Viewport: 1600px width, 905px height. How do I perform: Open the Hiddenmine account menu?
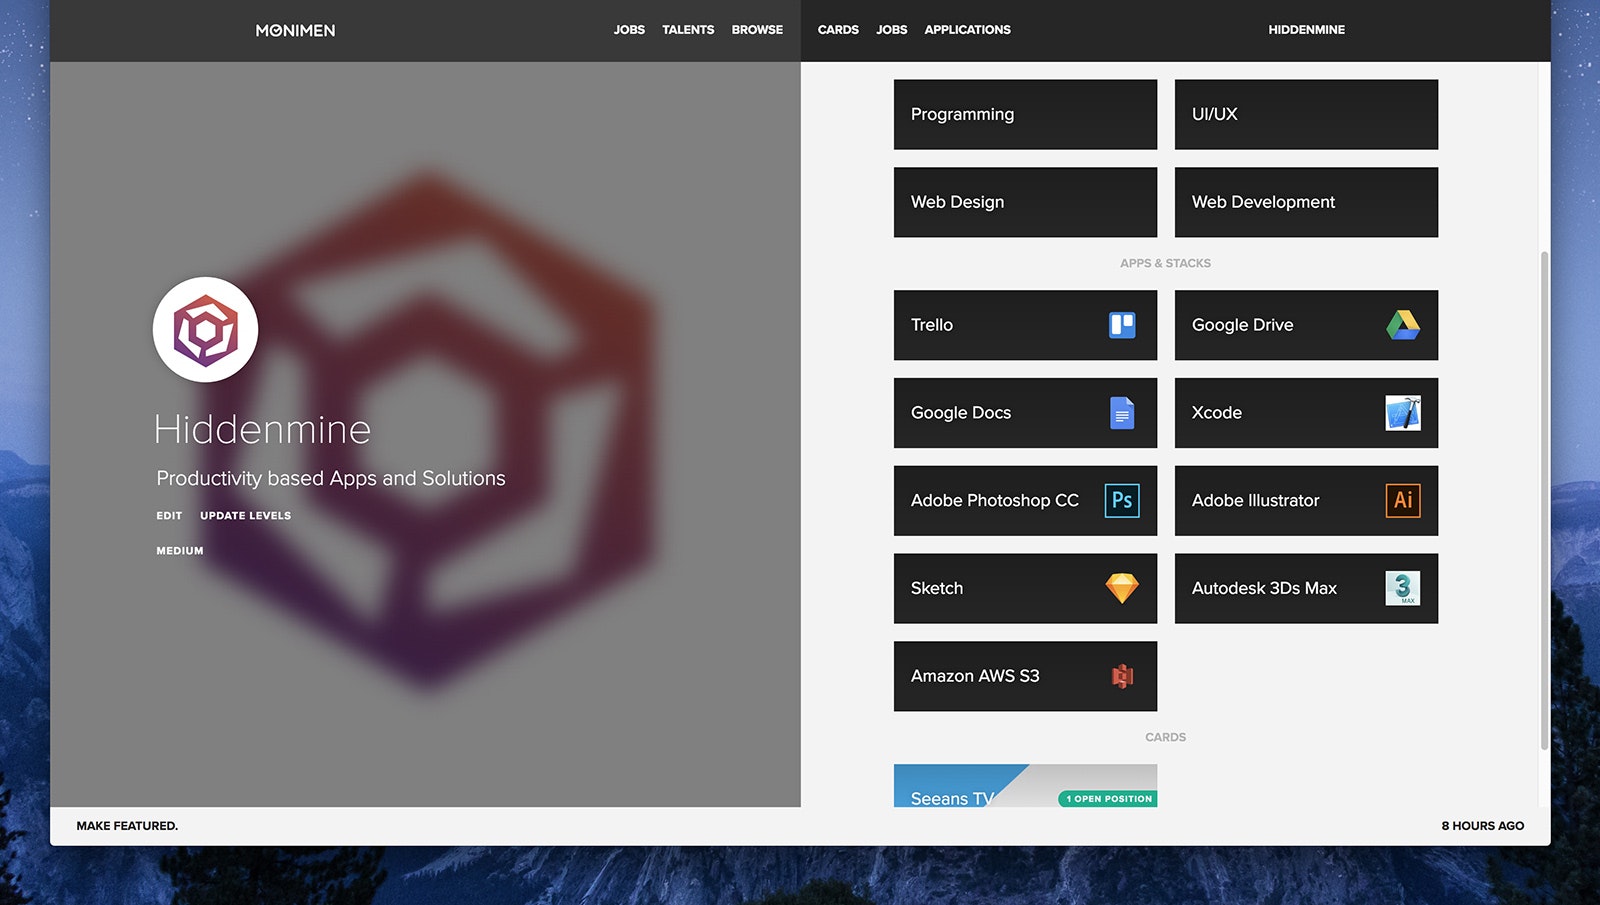tap(1306, 30)
